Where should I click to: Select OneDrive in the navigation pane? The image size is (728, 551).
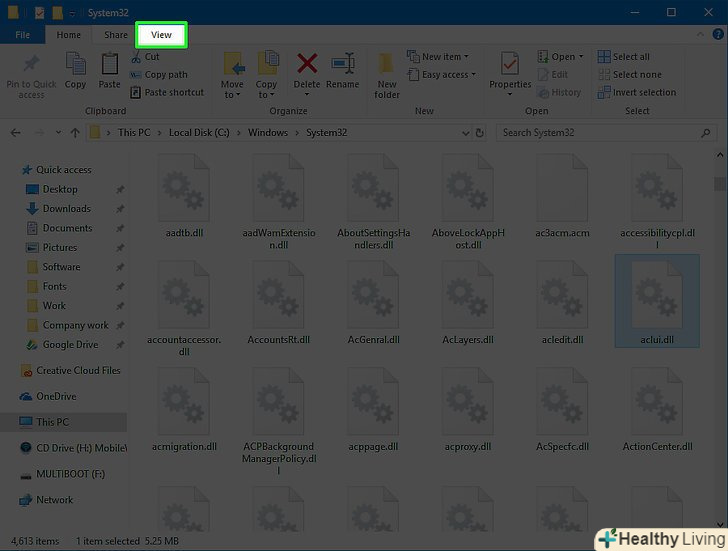coord(48,397)
